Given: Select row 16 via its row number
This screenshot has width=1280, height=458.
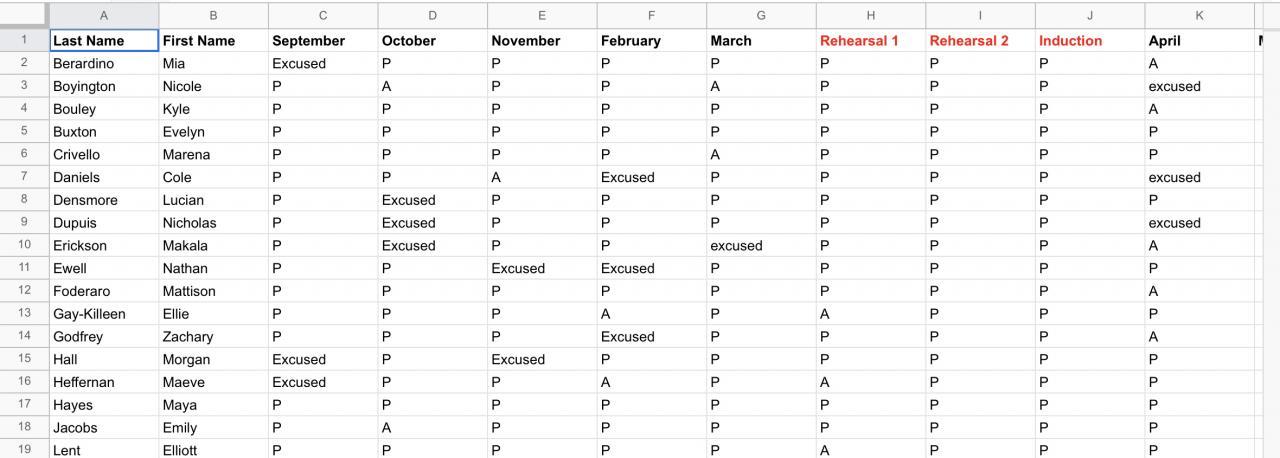Looking at the screenshot, I should [24, 382].
